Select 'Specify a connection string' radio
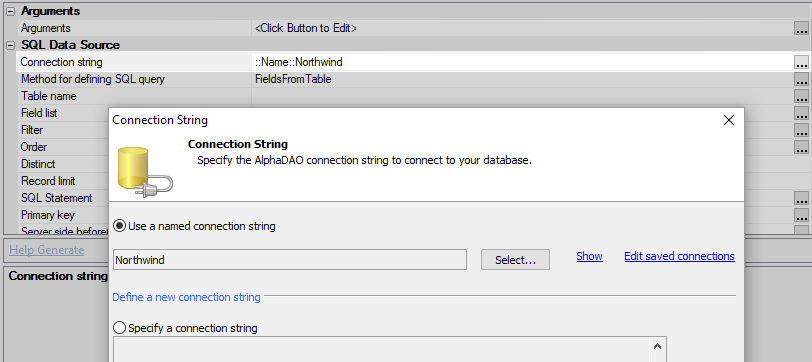 click(120, 328)
